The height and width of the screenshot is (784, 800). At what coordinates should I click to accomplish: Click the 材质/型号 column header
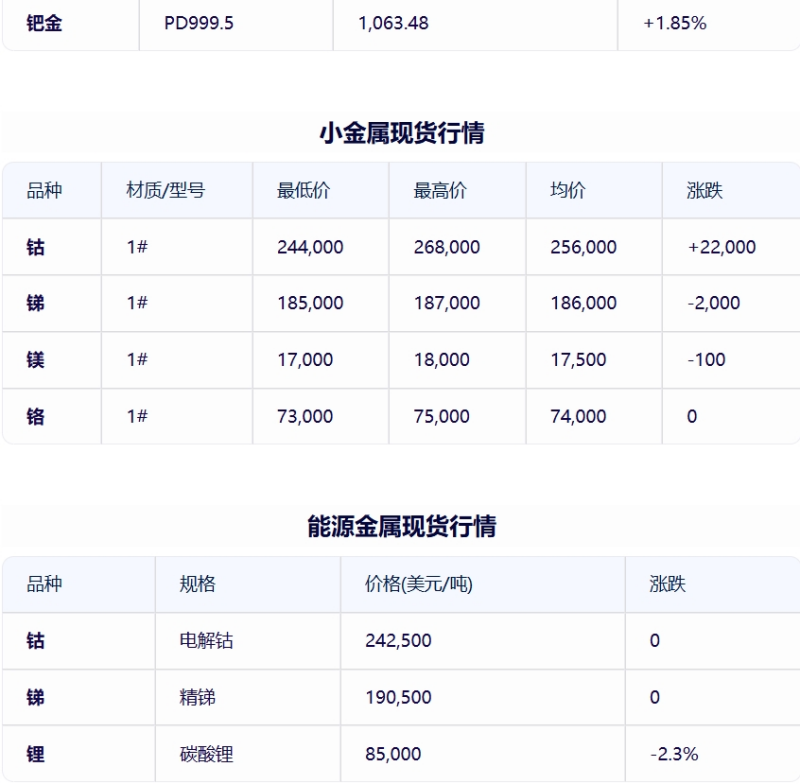click(166, 191)
